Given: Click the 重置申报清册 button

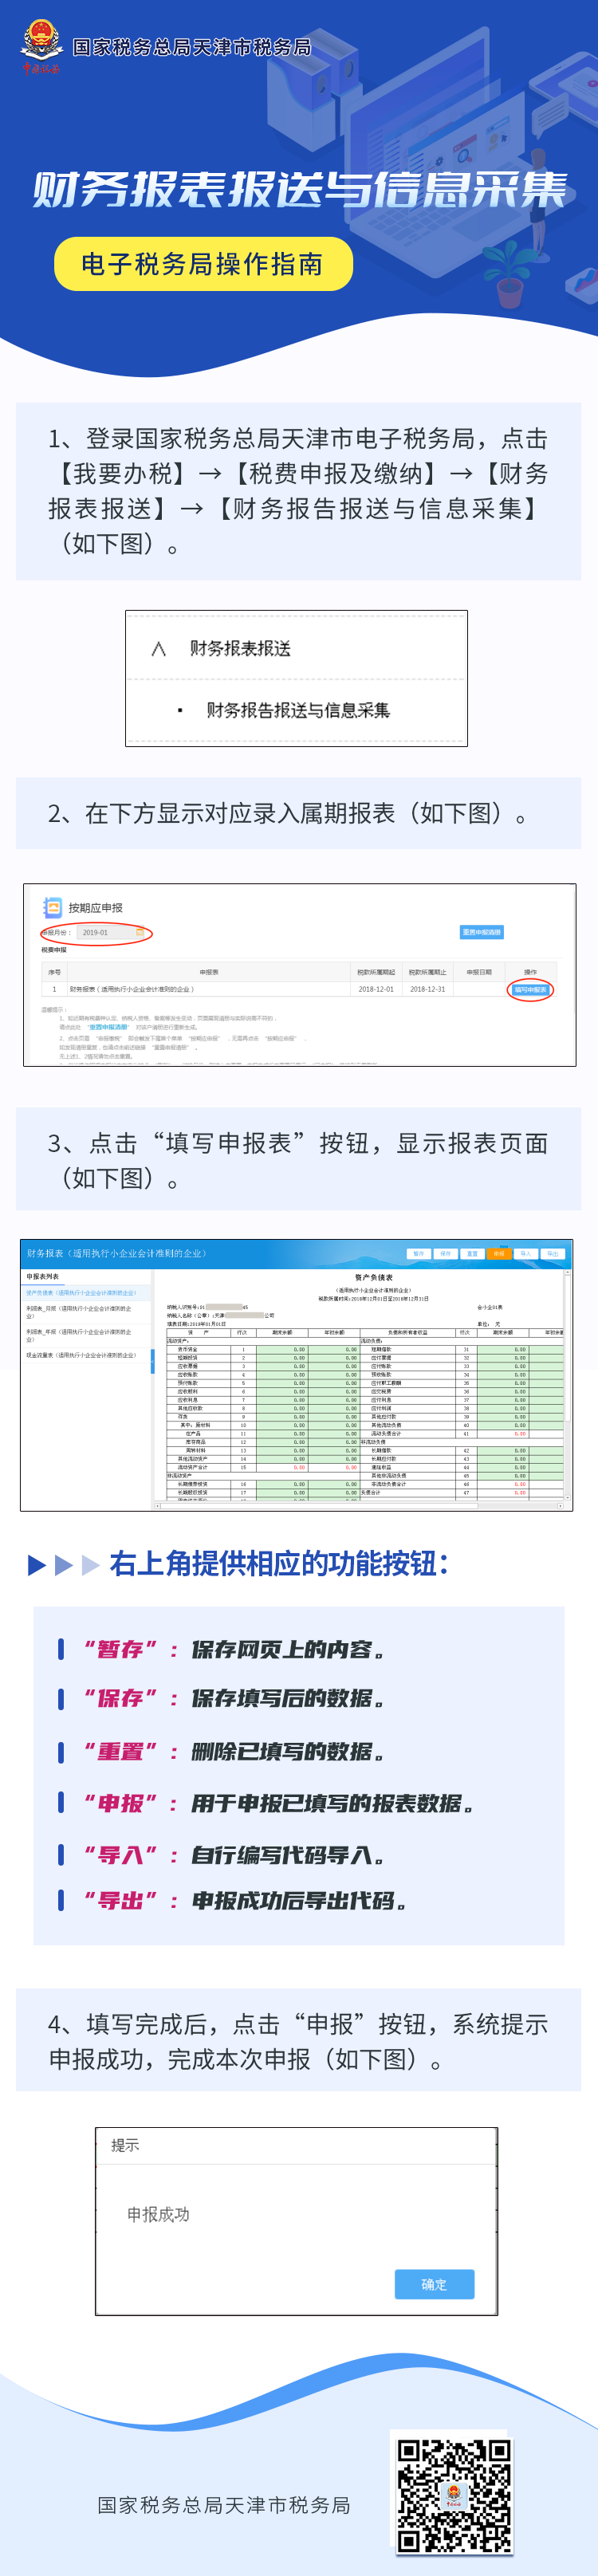Looking at the screenshot, I should (x=481, y=932).
